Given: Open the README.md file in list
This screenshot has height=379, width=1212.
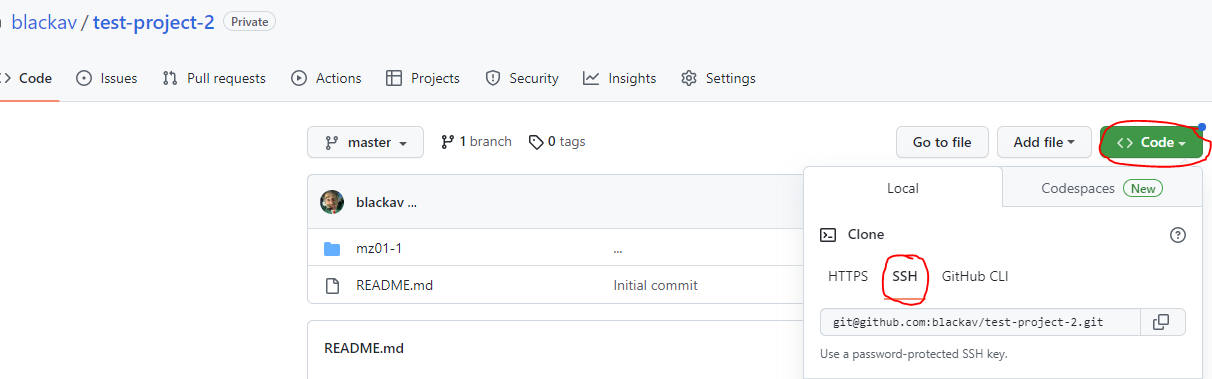Looking at the screenshot, I should [394, 285].
